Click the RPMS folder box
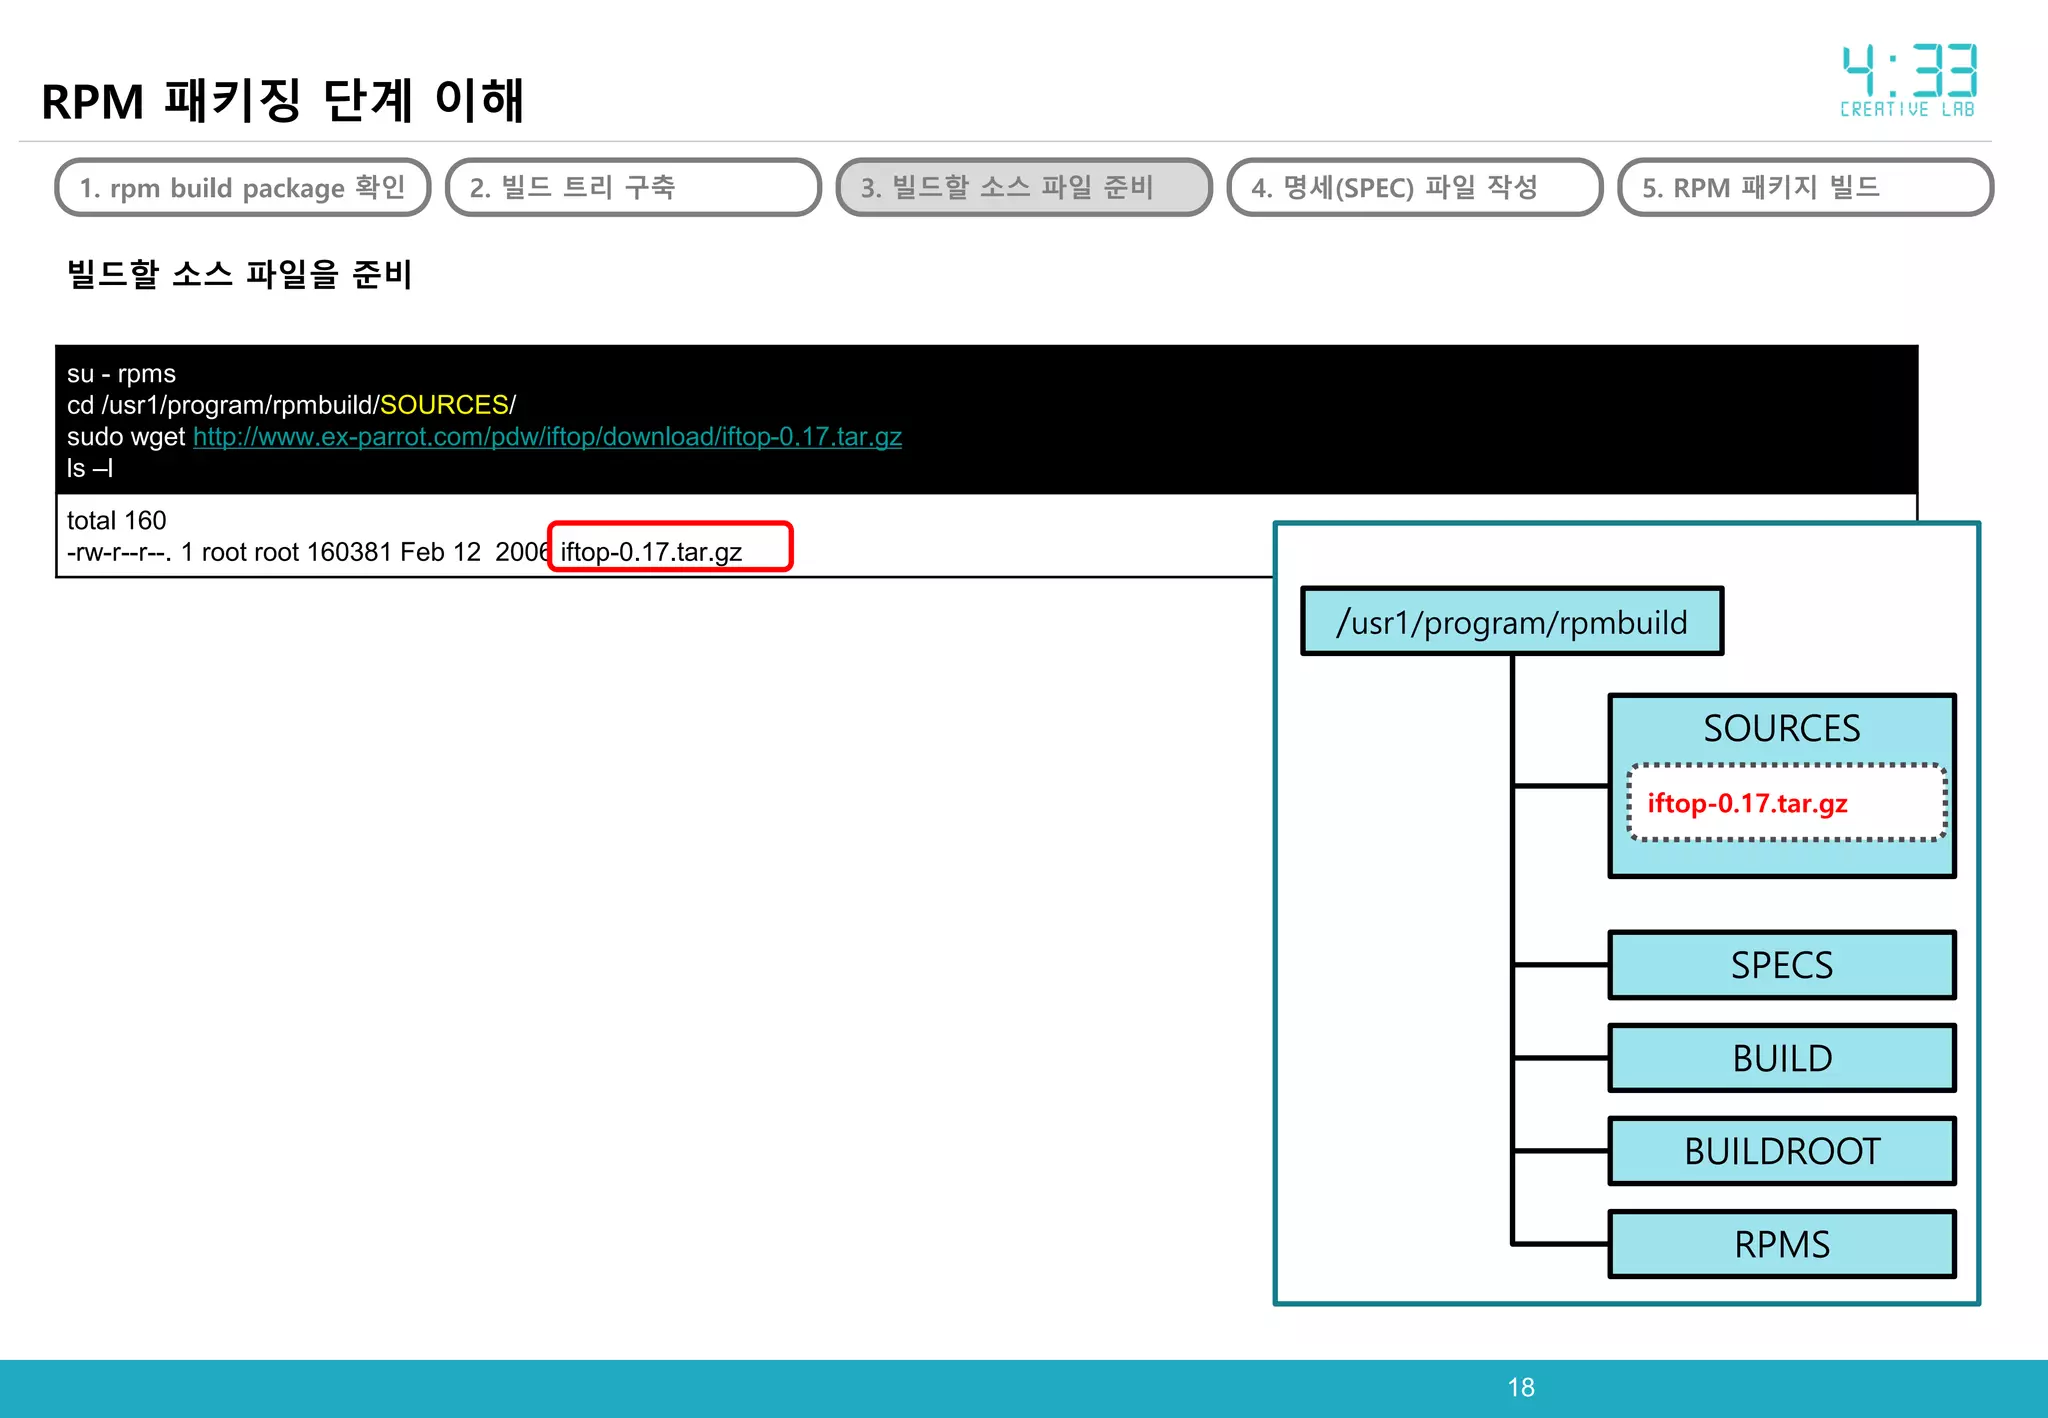The width and height of the screenshot is (2048, 1418). [1782, 1245]
